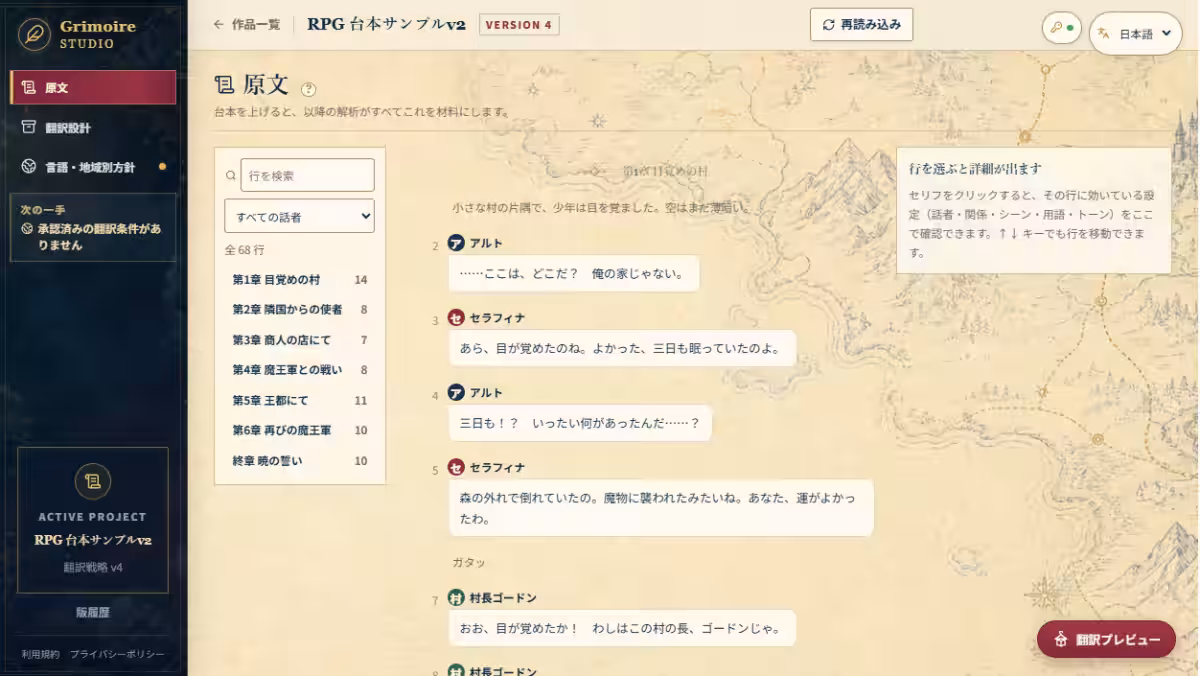Click アルト avatar icon on line 2

456,243
